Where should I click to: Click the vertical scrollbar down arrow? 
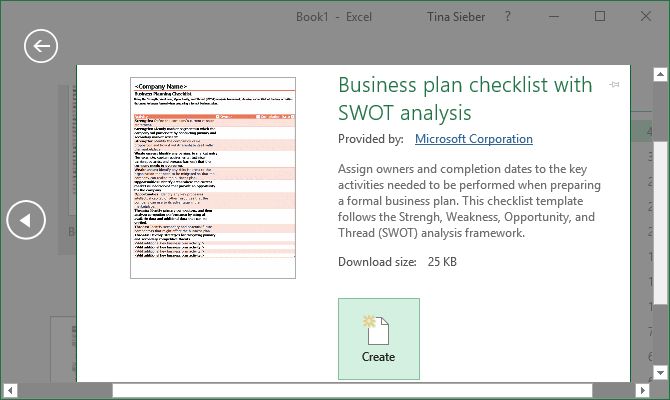point(660,373)
